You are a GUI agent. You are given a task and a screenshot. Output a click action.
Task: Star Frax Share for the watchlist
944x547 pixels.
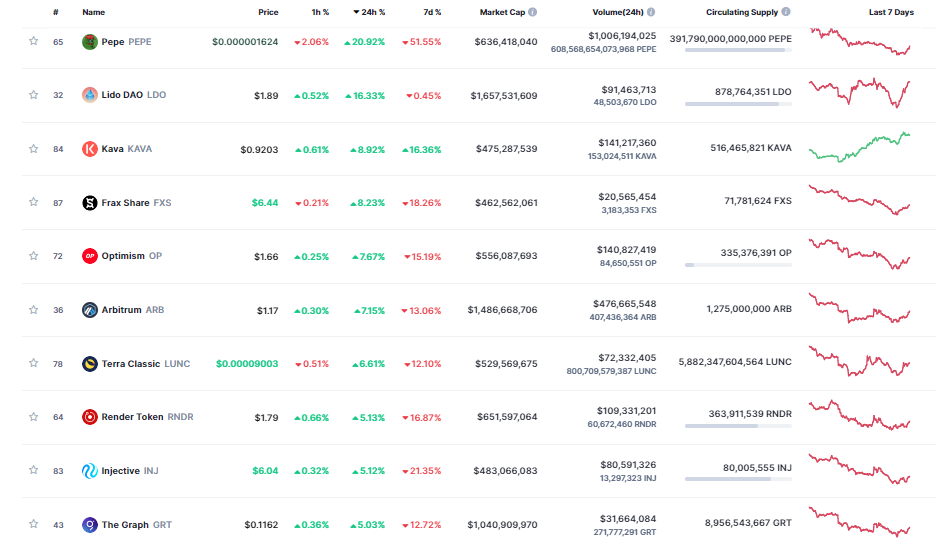pyautogui.click(x=34, y=202)
